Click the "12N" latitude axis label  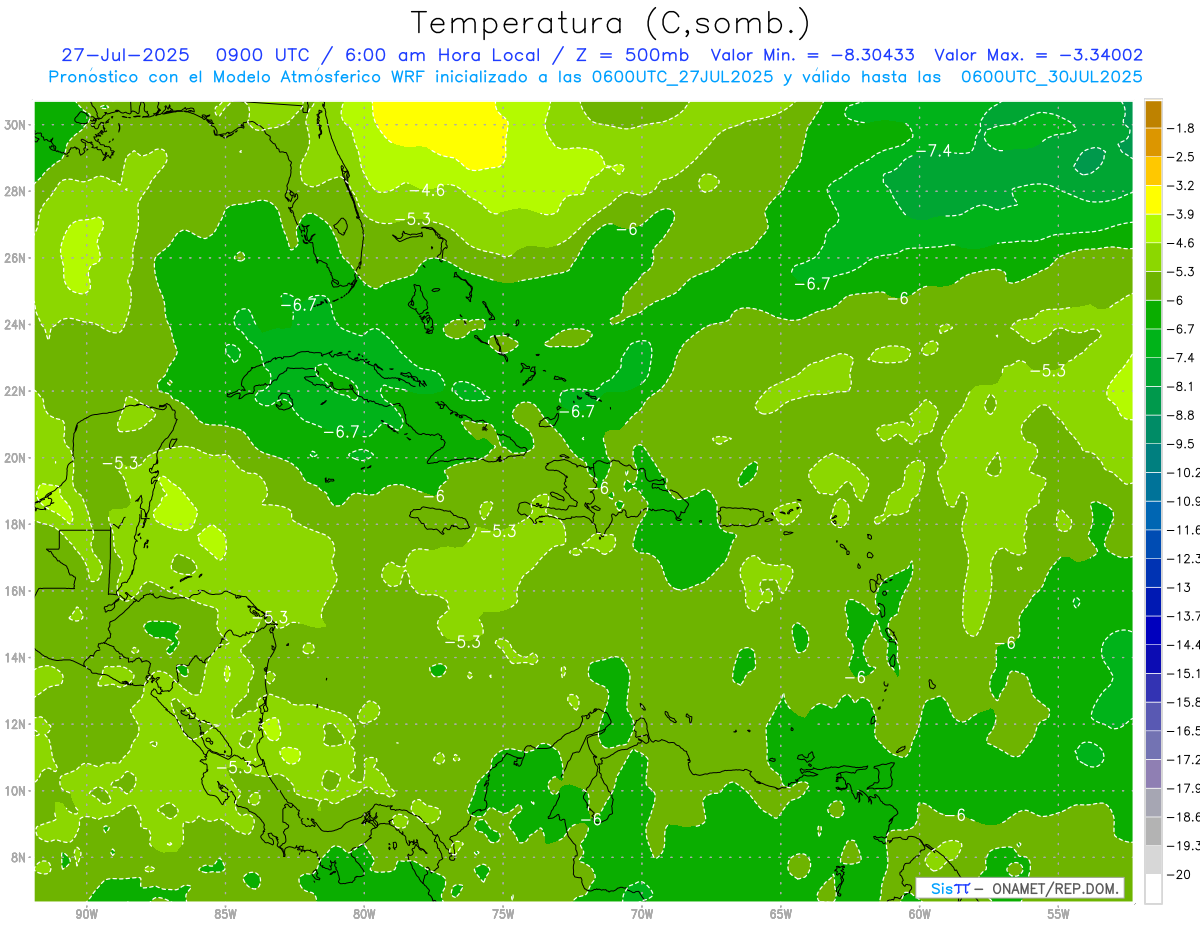click(16, 724)
